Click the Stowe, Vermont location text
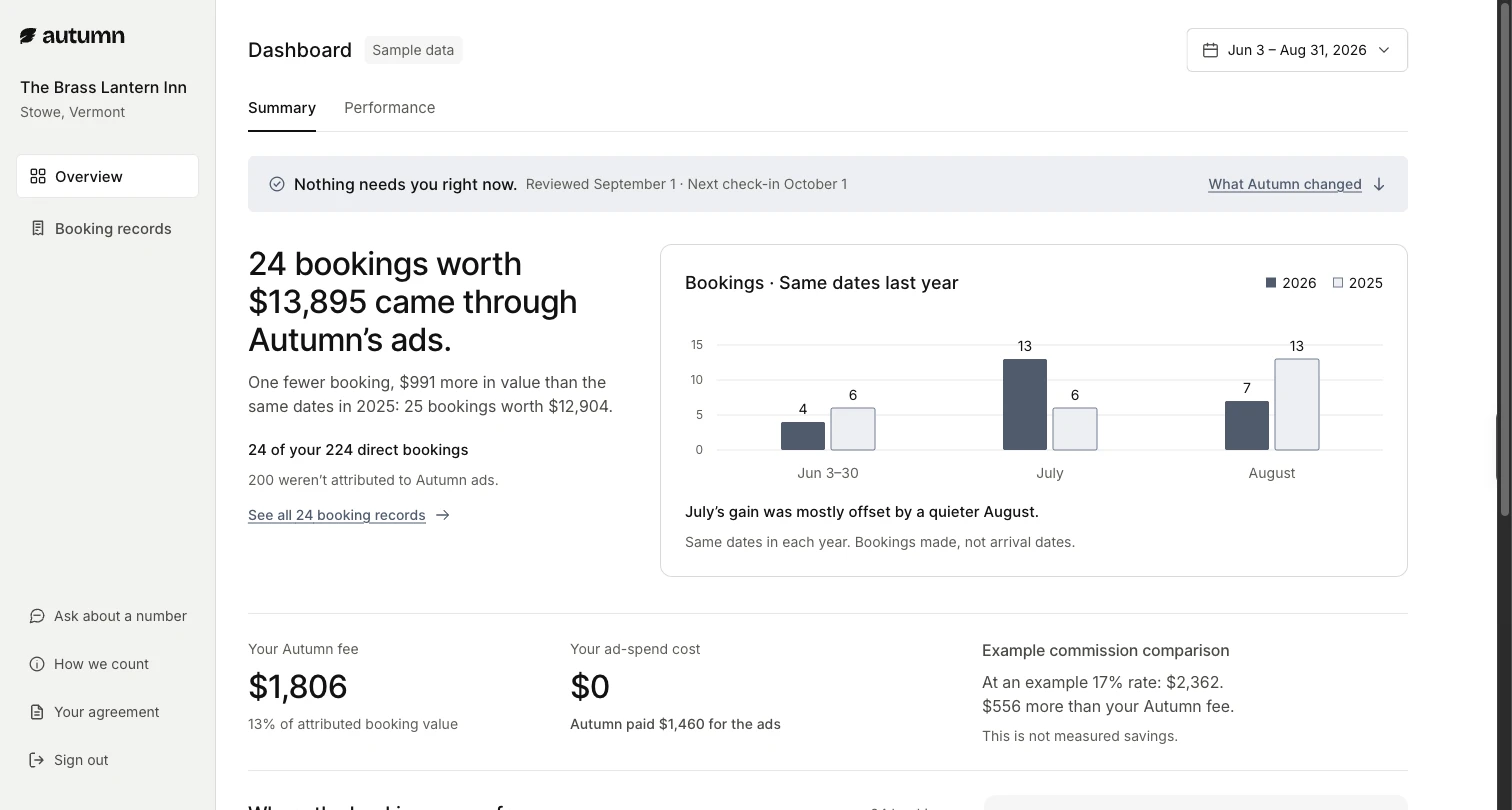This screenshot has height=810, width=1512. [72, 112]
